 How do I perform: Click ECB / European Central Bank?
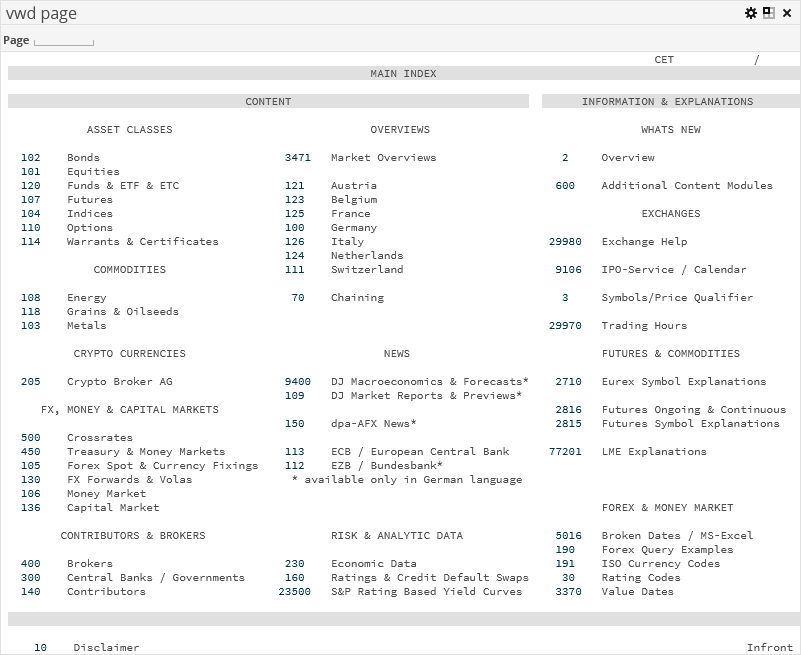(419, 452)
